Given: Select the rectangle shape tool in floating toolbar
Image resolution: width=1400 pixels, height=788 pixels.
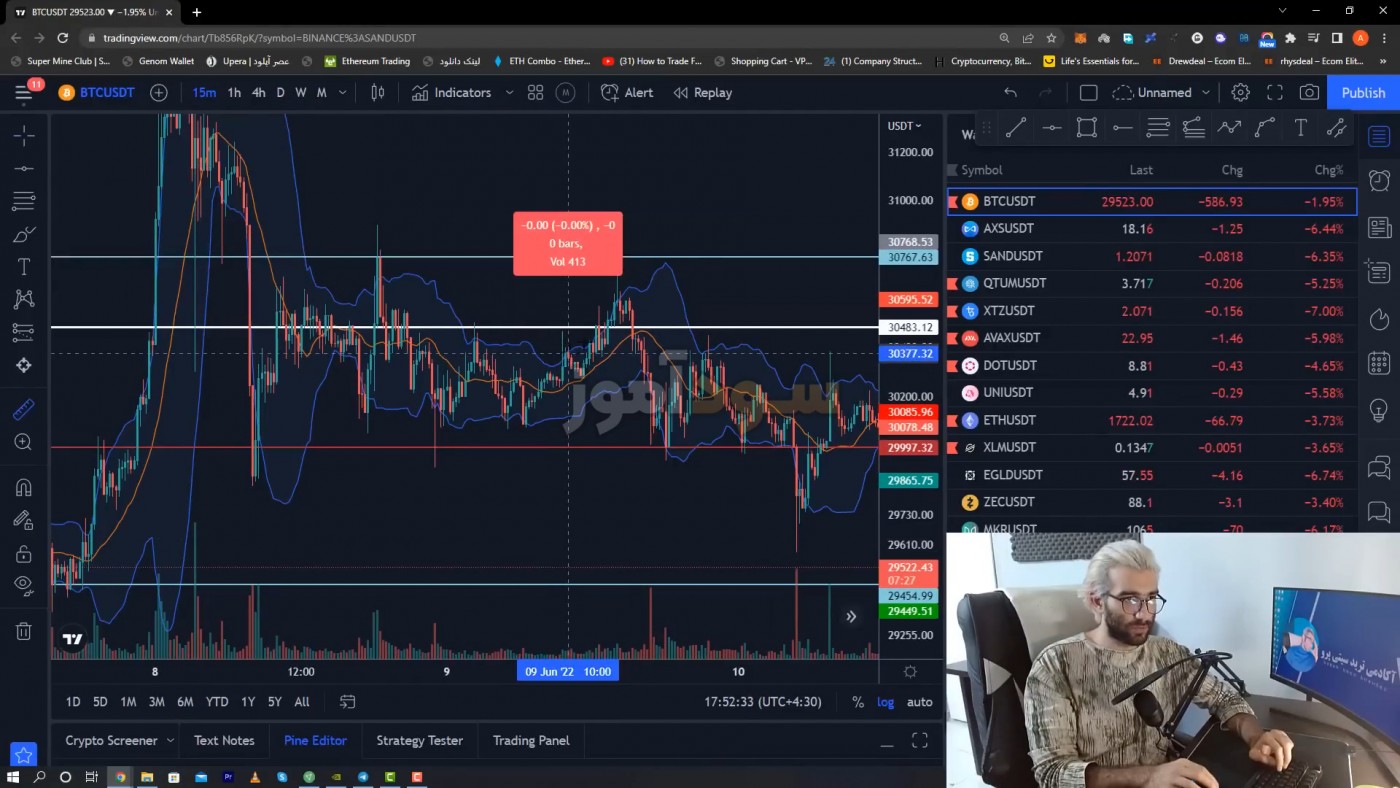Looking at the screenshot, I should (x=1087, y=128).
